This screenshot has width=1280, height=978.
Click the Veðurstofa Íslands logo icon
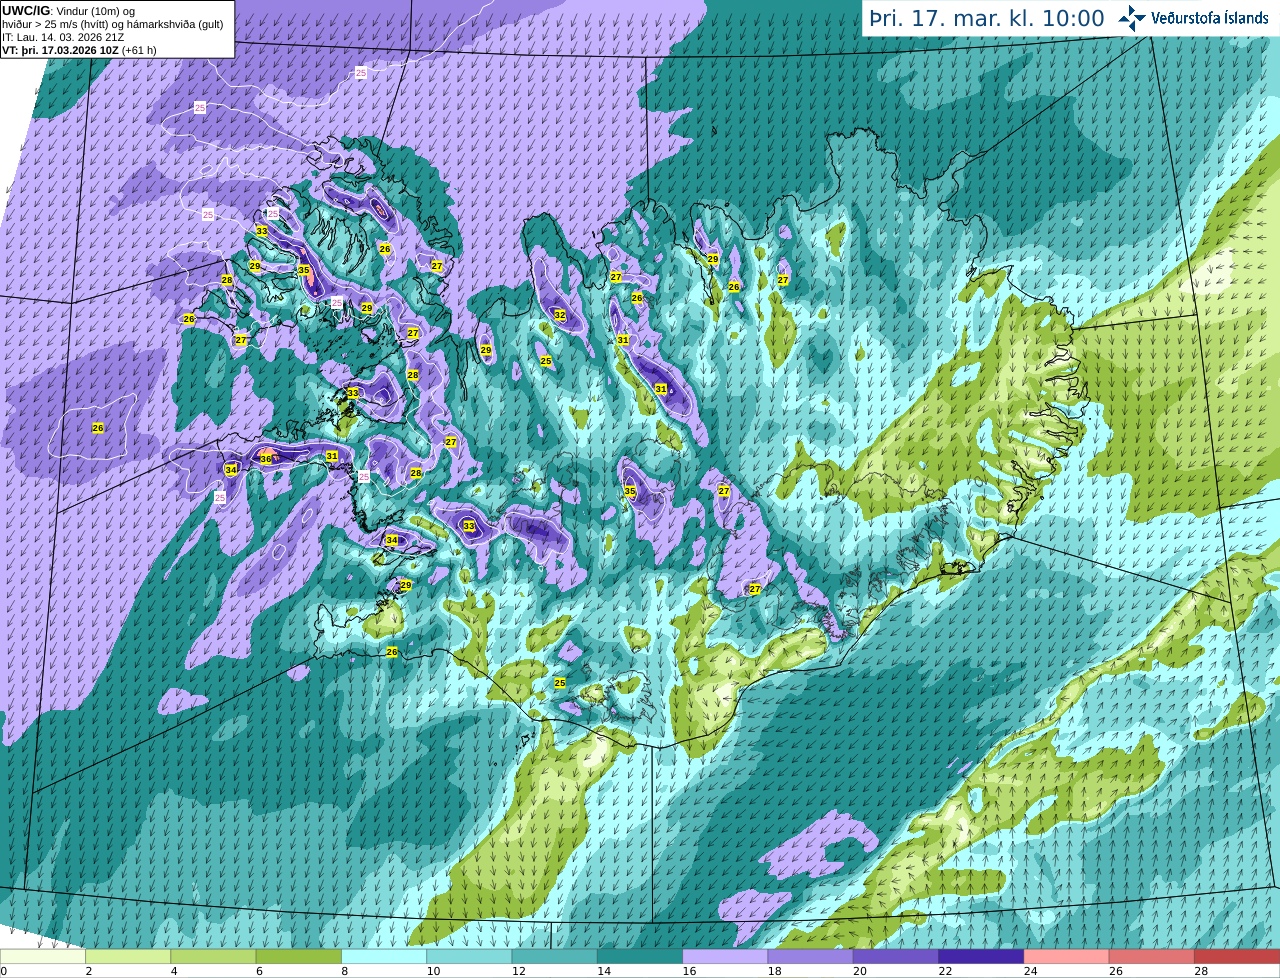pyautogui.click(x=1132, y=18)
